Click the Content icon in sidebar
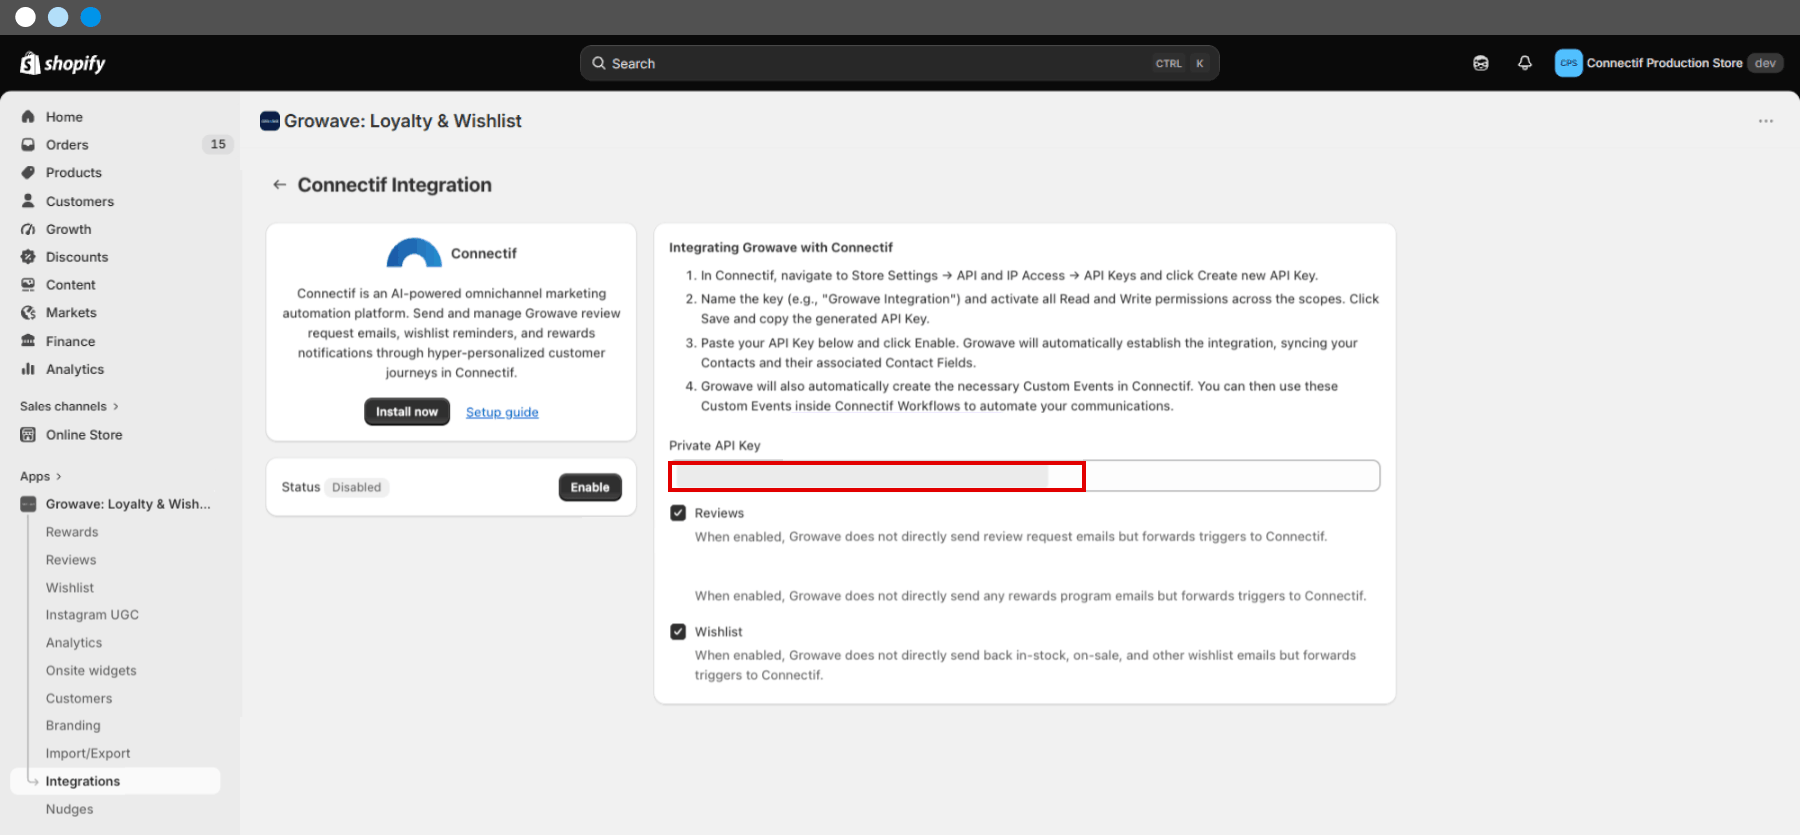This screenshot has height=835, width=1800. pos(28,285)
